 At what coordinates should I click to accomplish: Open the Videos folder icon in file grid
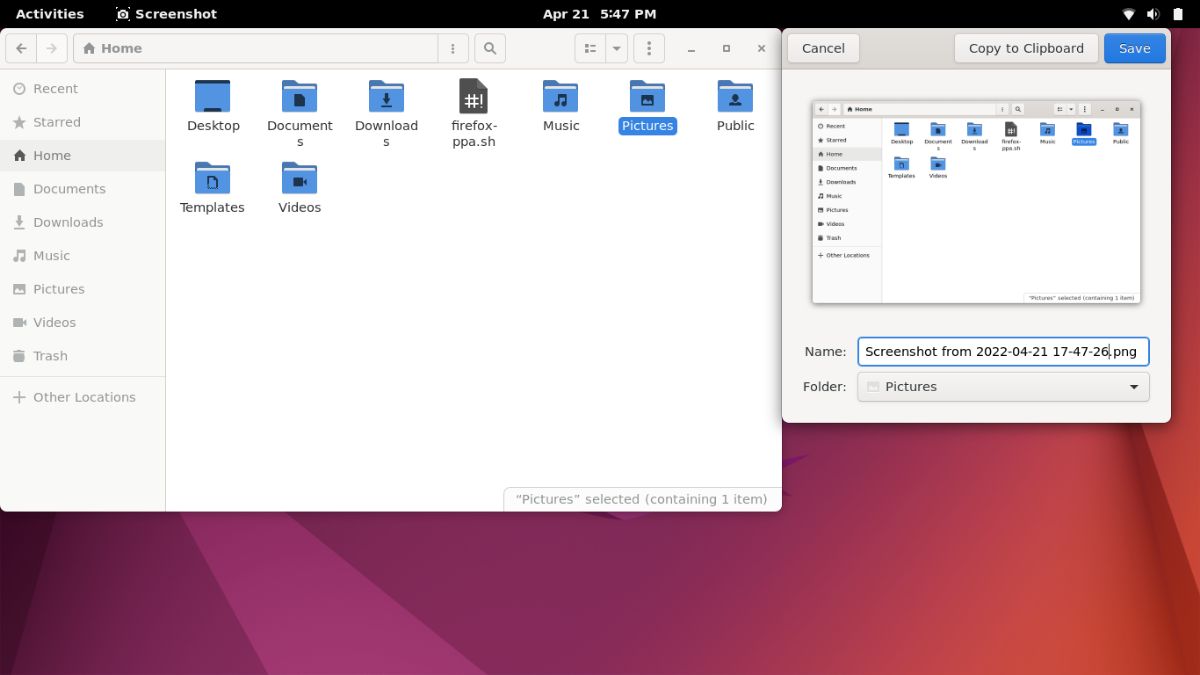pos(298,182)
